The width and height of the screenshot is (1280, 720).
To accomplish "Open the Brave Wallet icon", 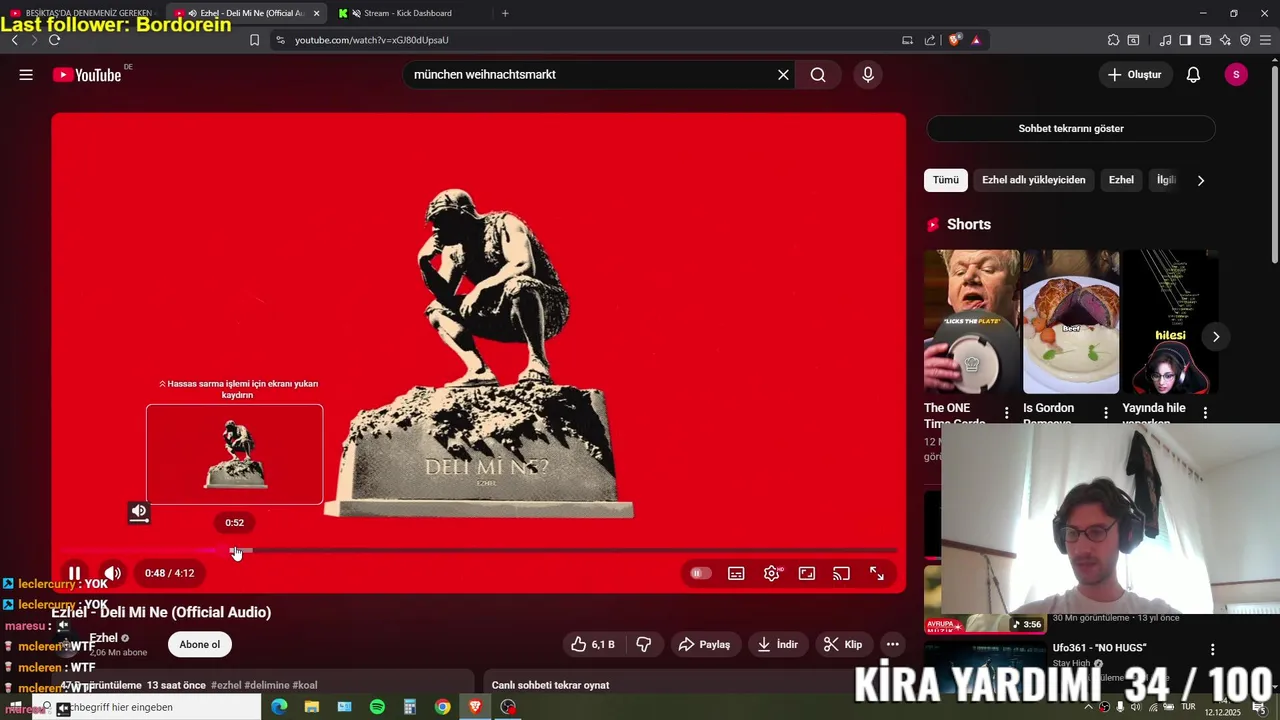I will (x=1205, y=40).
